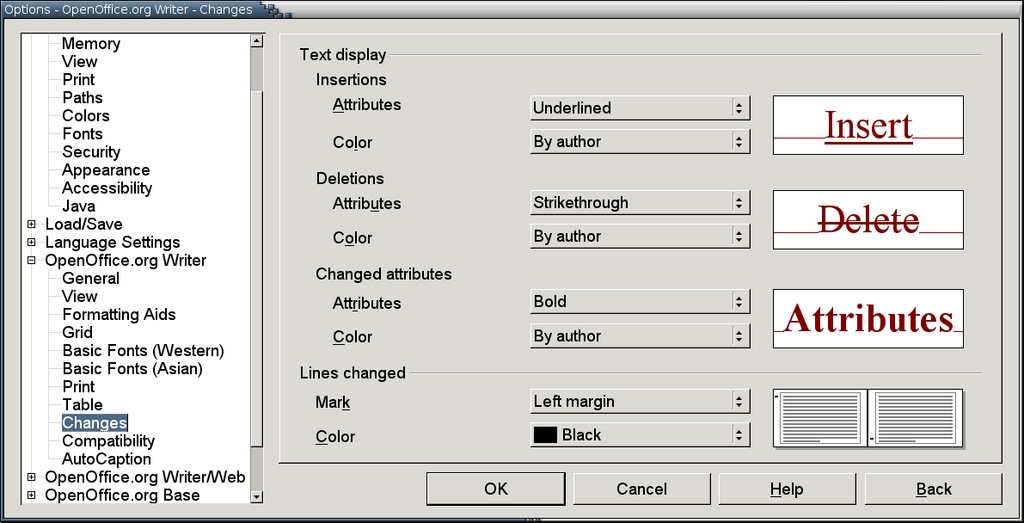Open the Deletions Attributes dropdown showing Strikethrough

coord(639,203)
